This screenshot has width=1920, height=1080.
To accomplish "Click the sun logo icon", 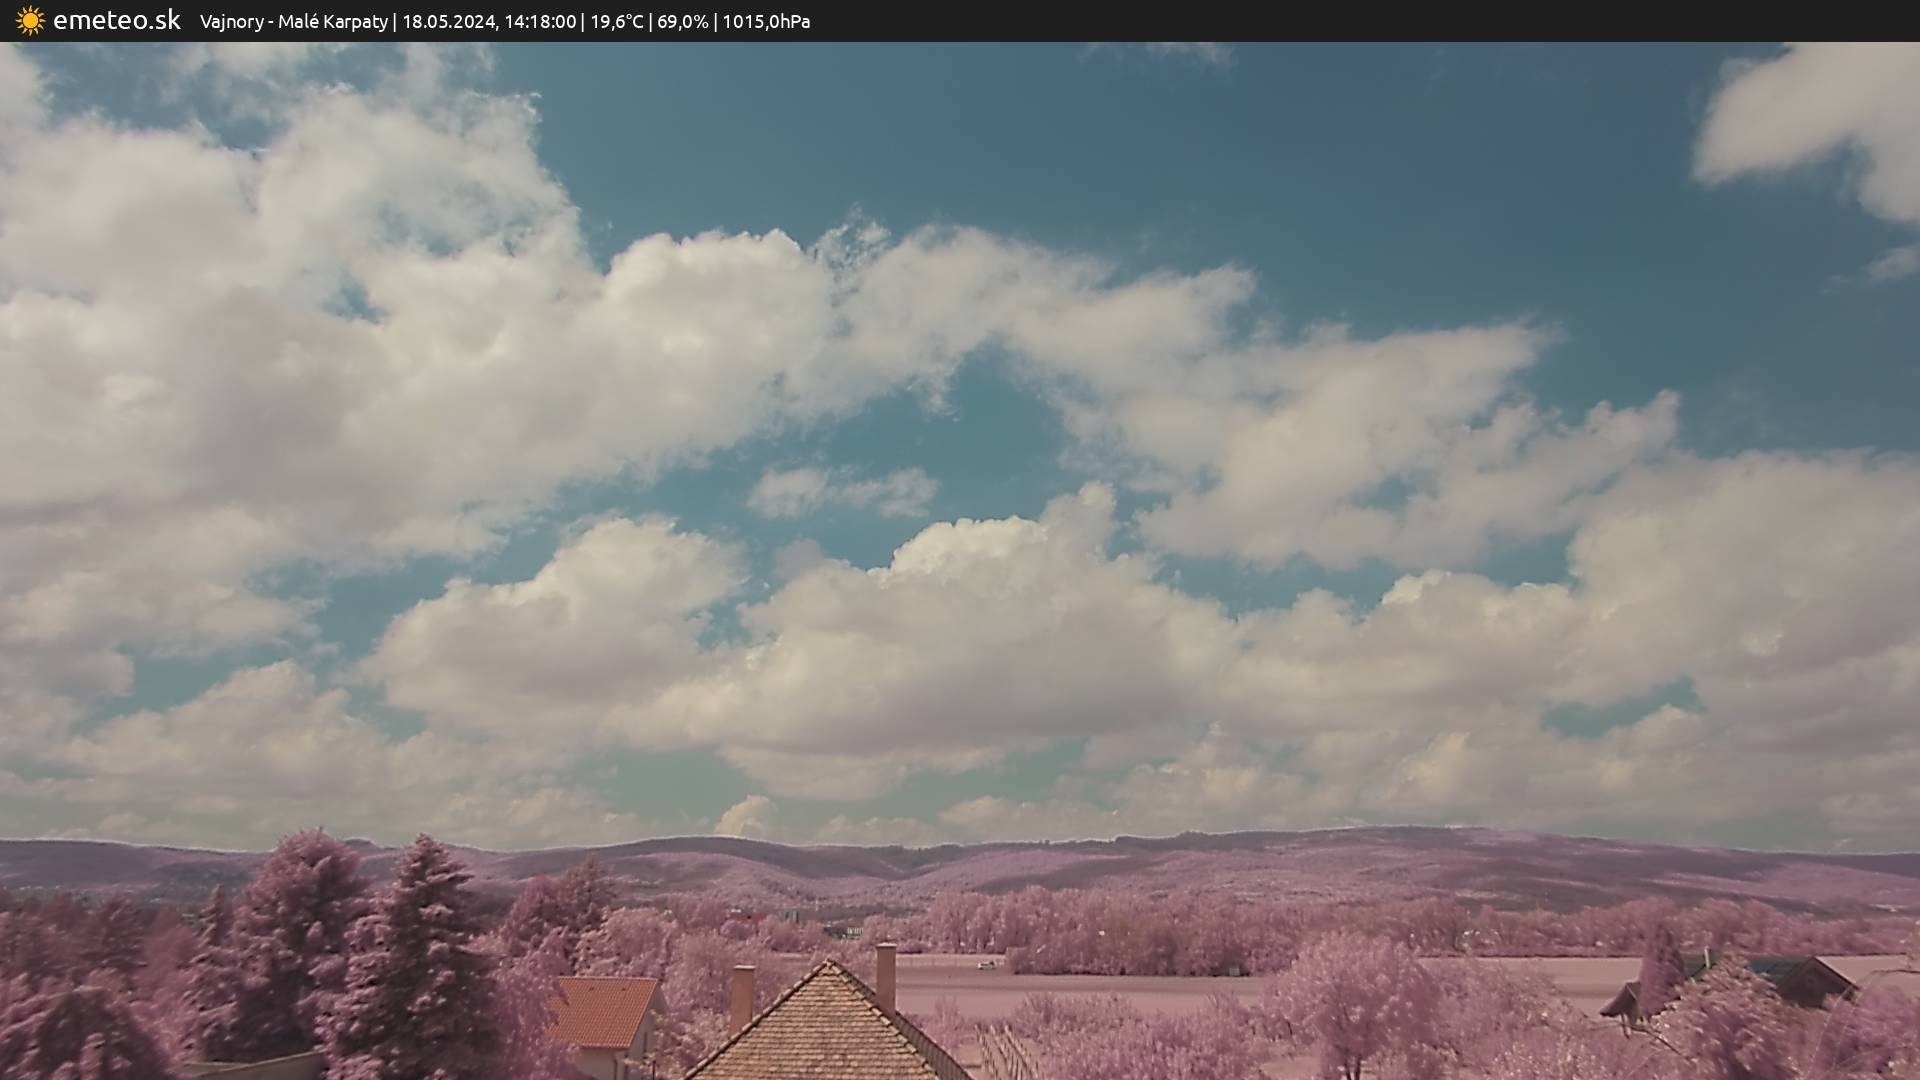I will (x=30, y=21).
